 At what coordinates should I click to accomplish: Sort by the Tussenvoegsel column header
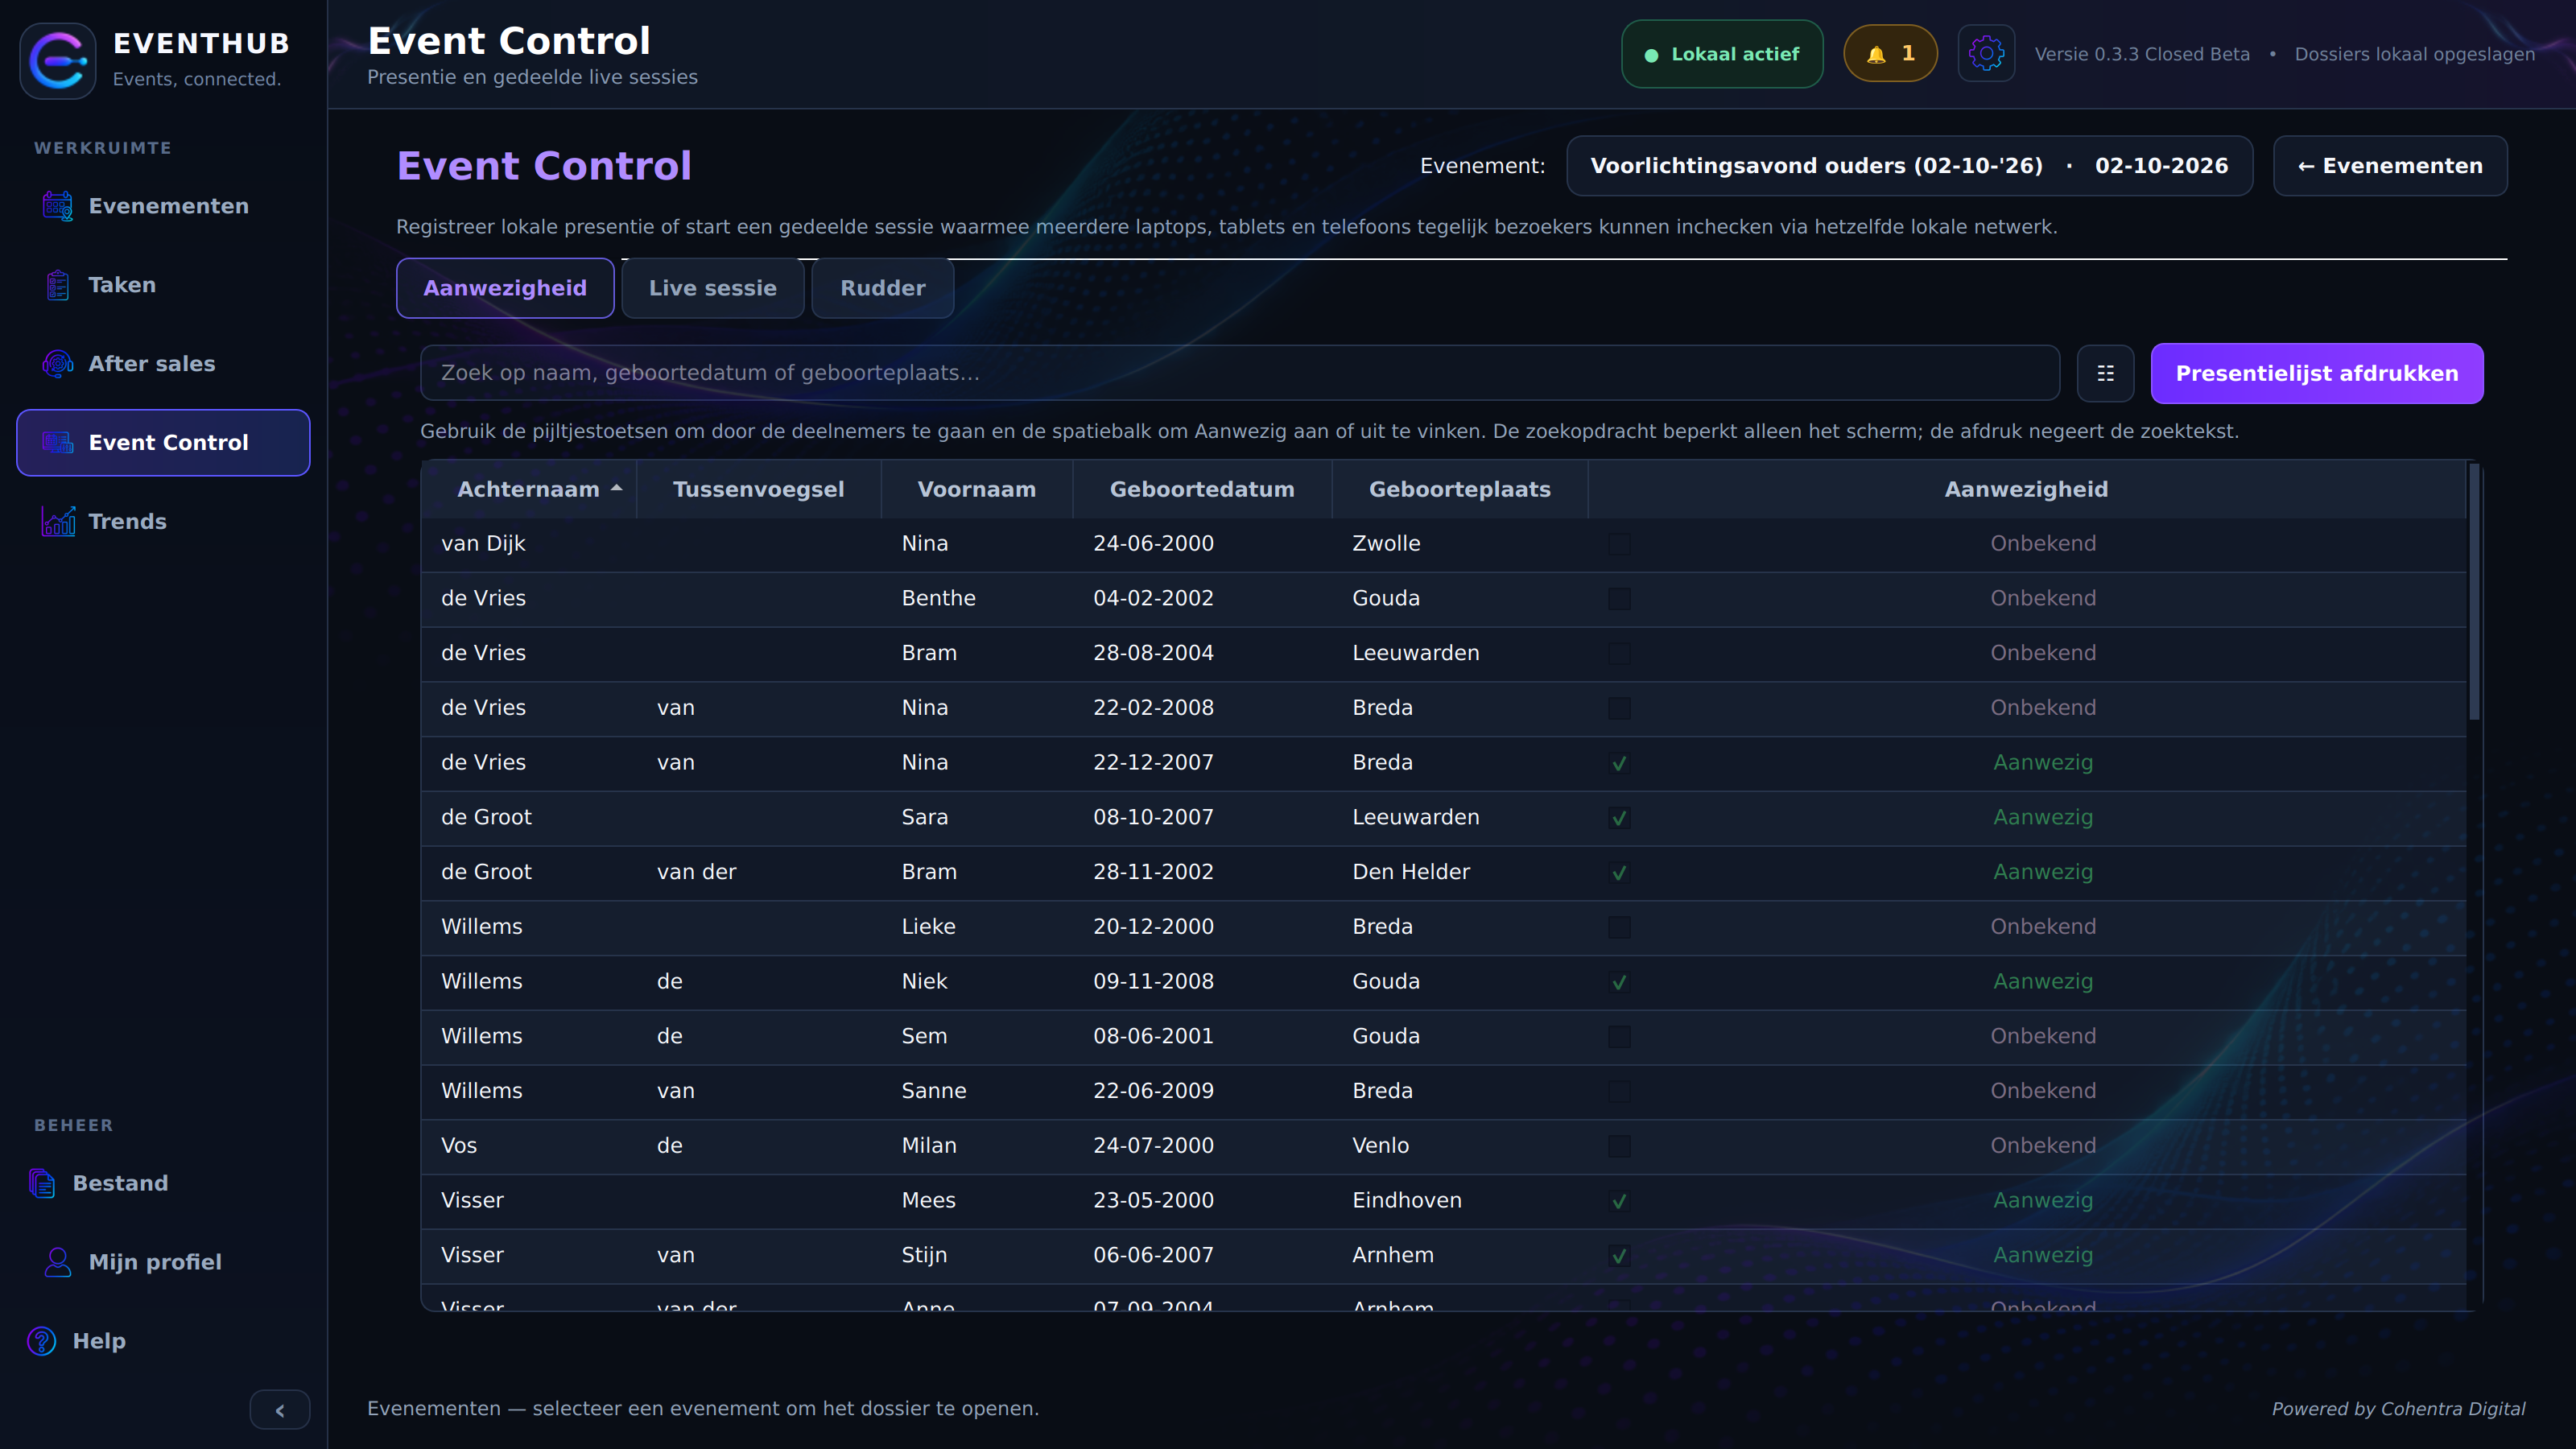point(758,489)
